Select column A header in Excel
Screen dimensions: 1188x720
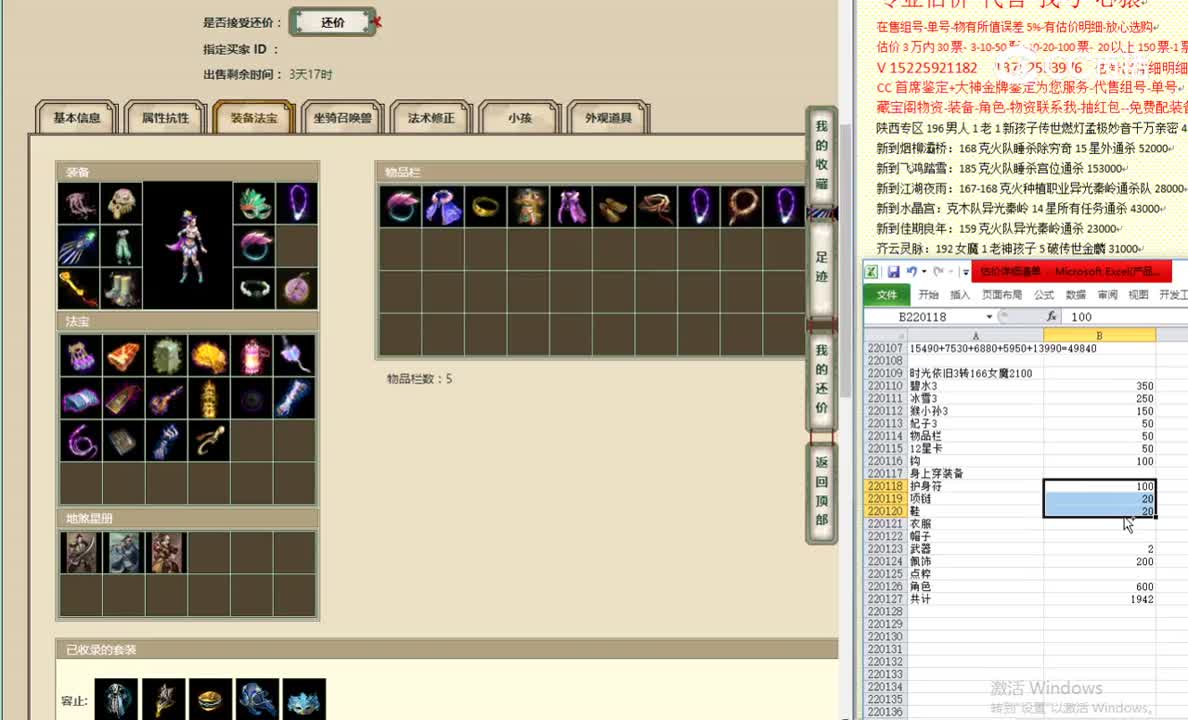coord(975,335)
